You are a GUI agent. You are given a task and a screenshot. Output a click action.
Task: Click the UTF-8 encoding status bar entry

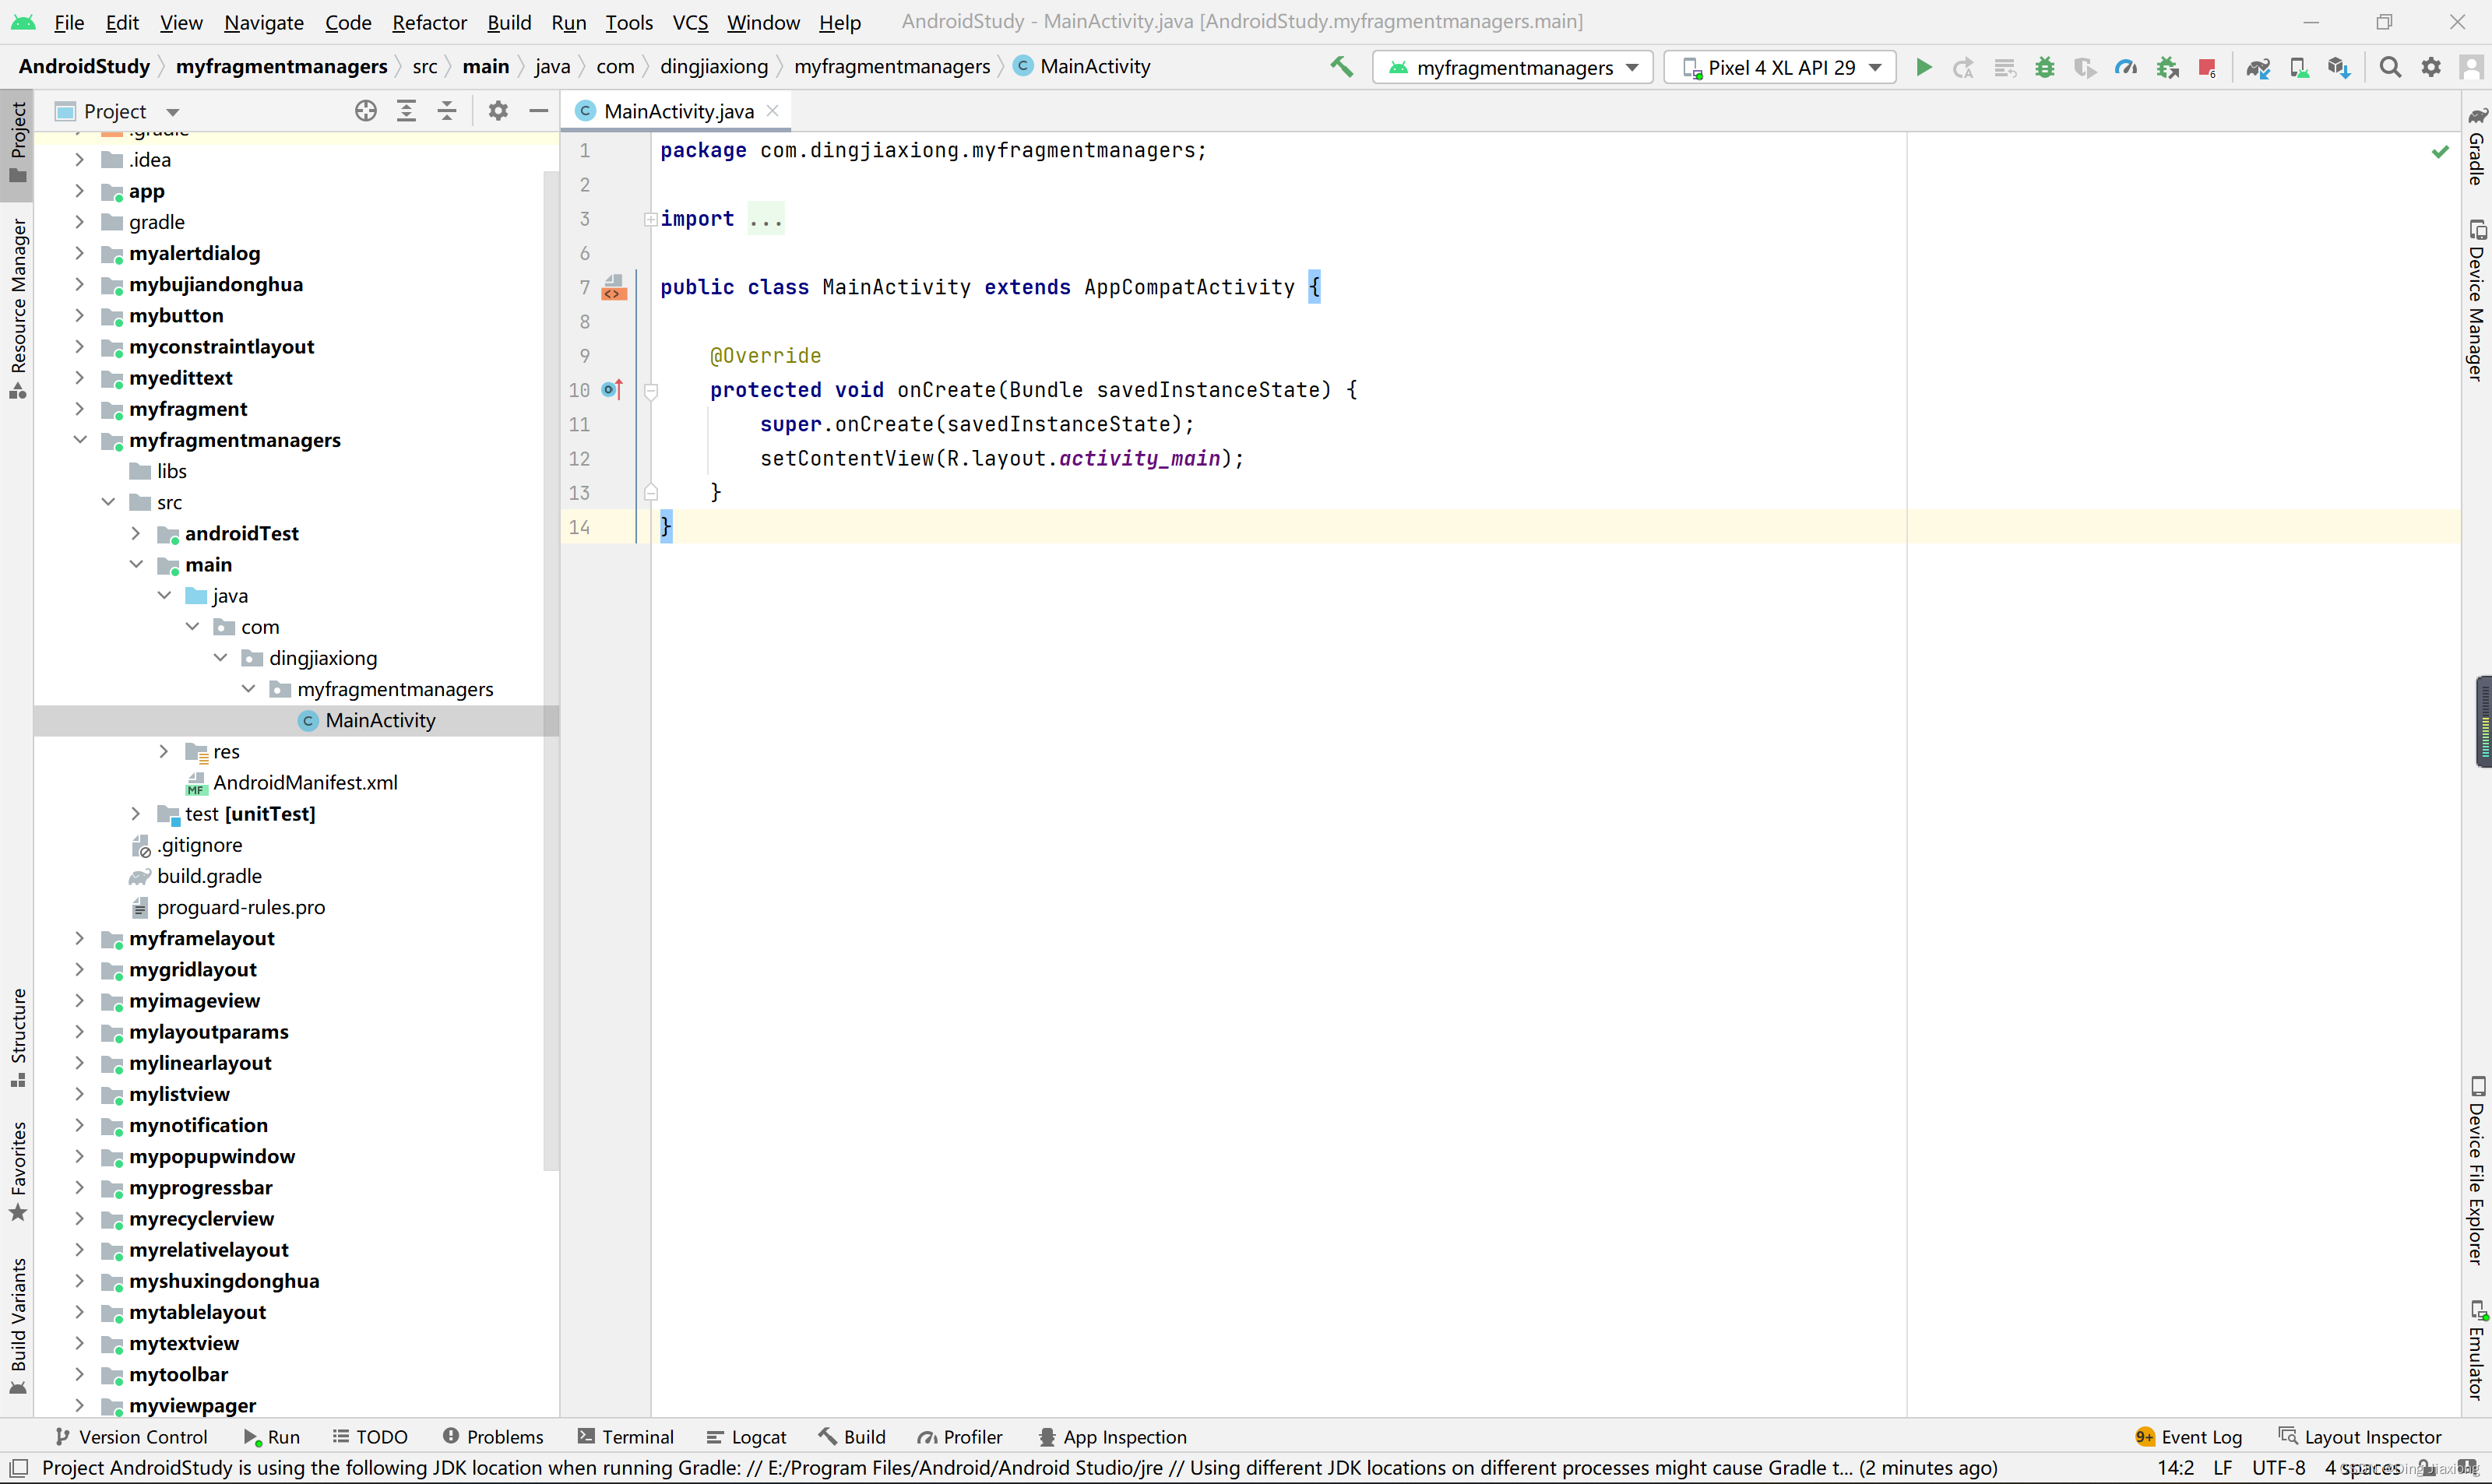click(2278, 1468)
